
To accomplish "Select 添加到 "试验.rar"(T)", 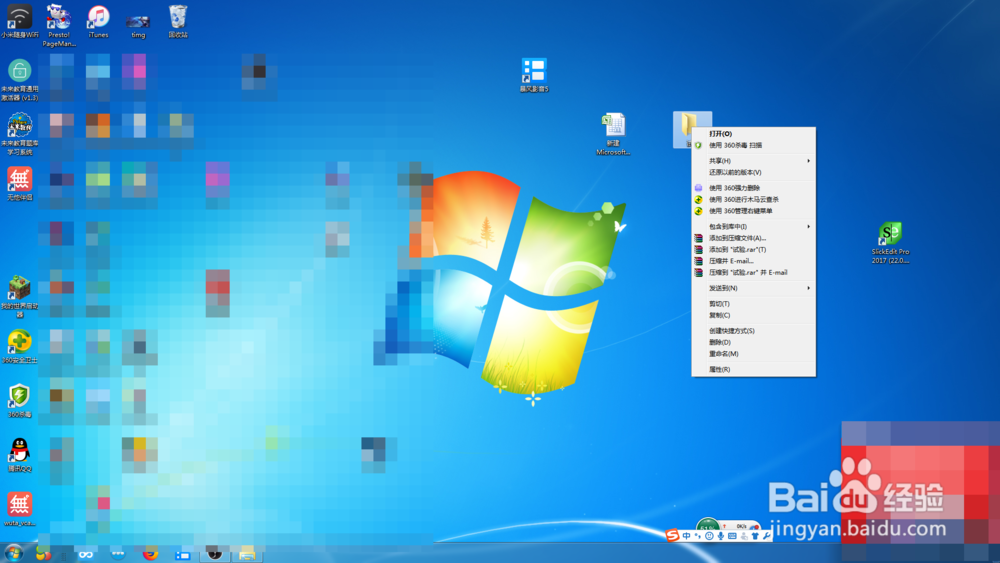I will click(754, 249).
